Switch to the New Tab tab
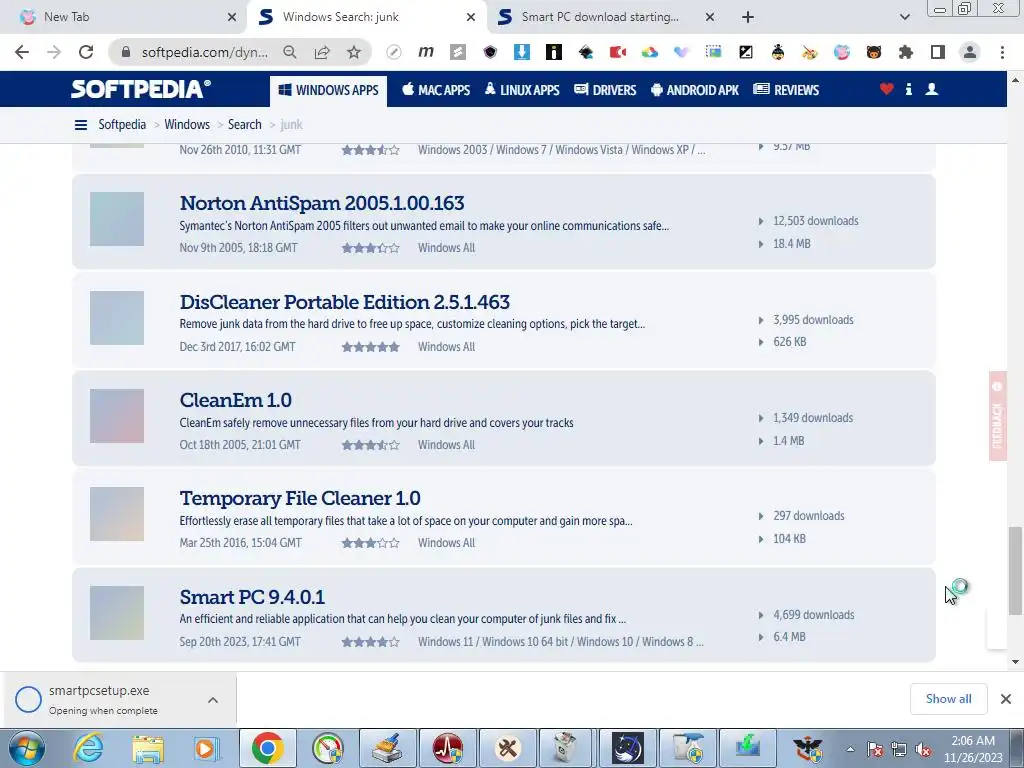The width and height of the screenshot is (1024, 768). point(123,17)
